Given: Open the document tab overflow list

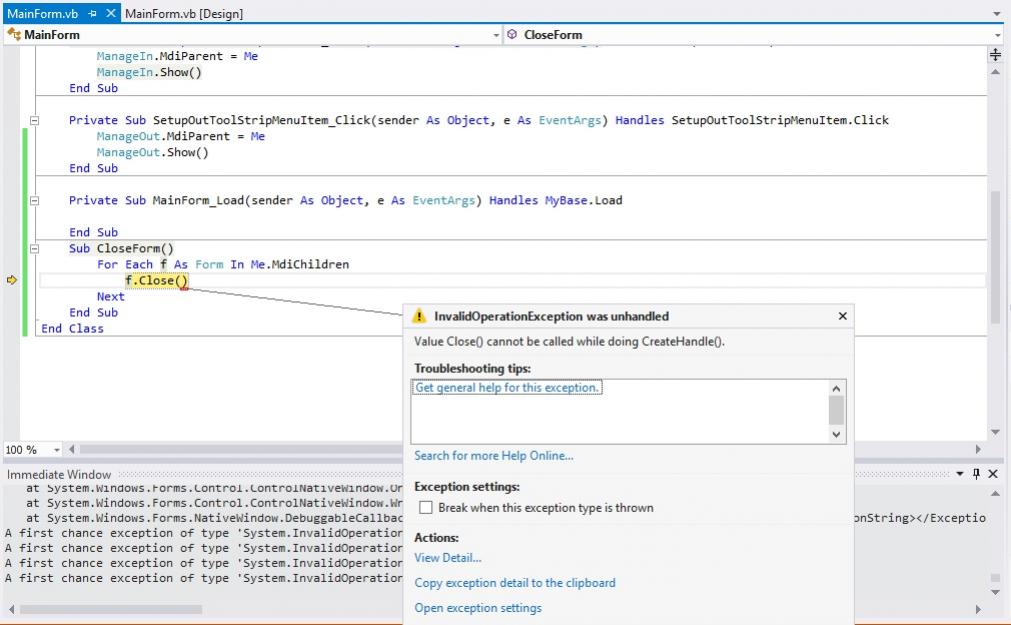Looking at the screenshot, I should [x=997, y=14].
